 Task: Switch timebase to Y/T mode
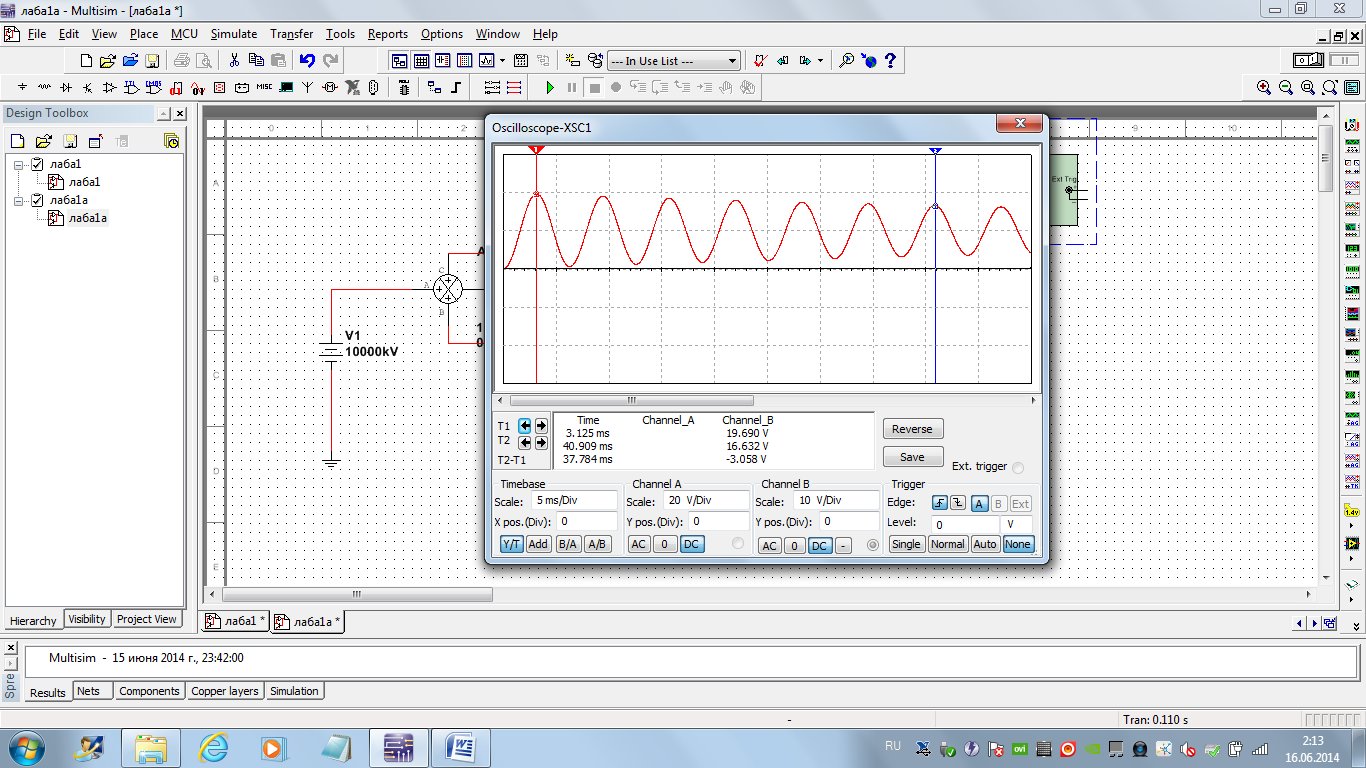tap(511, 544)
